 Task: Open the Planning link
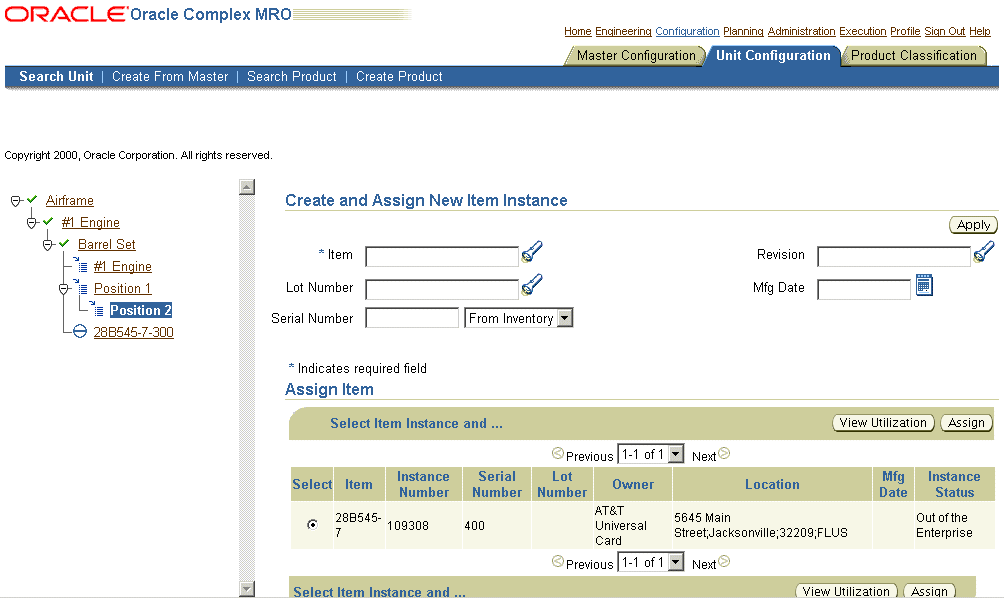point(743,31)
